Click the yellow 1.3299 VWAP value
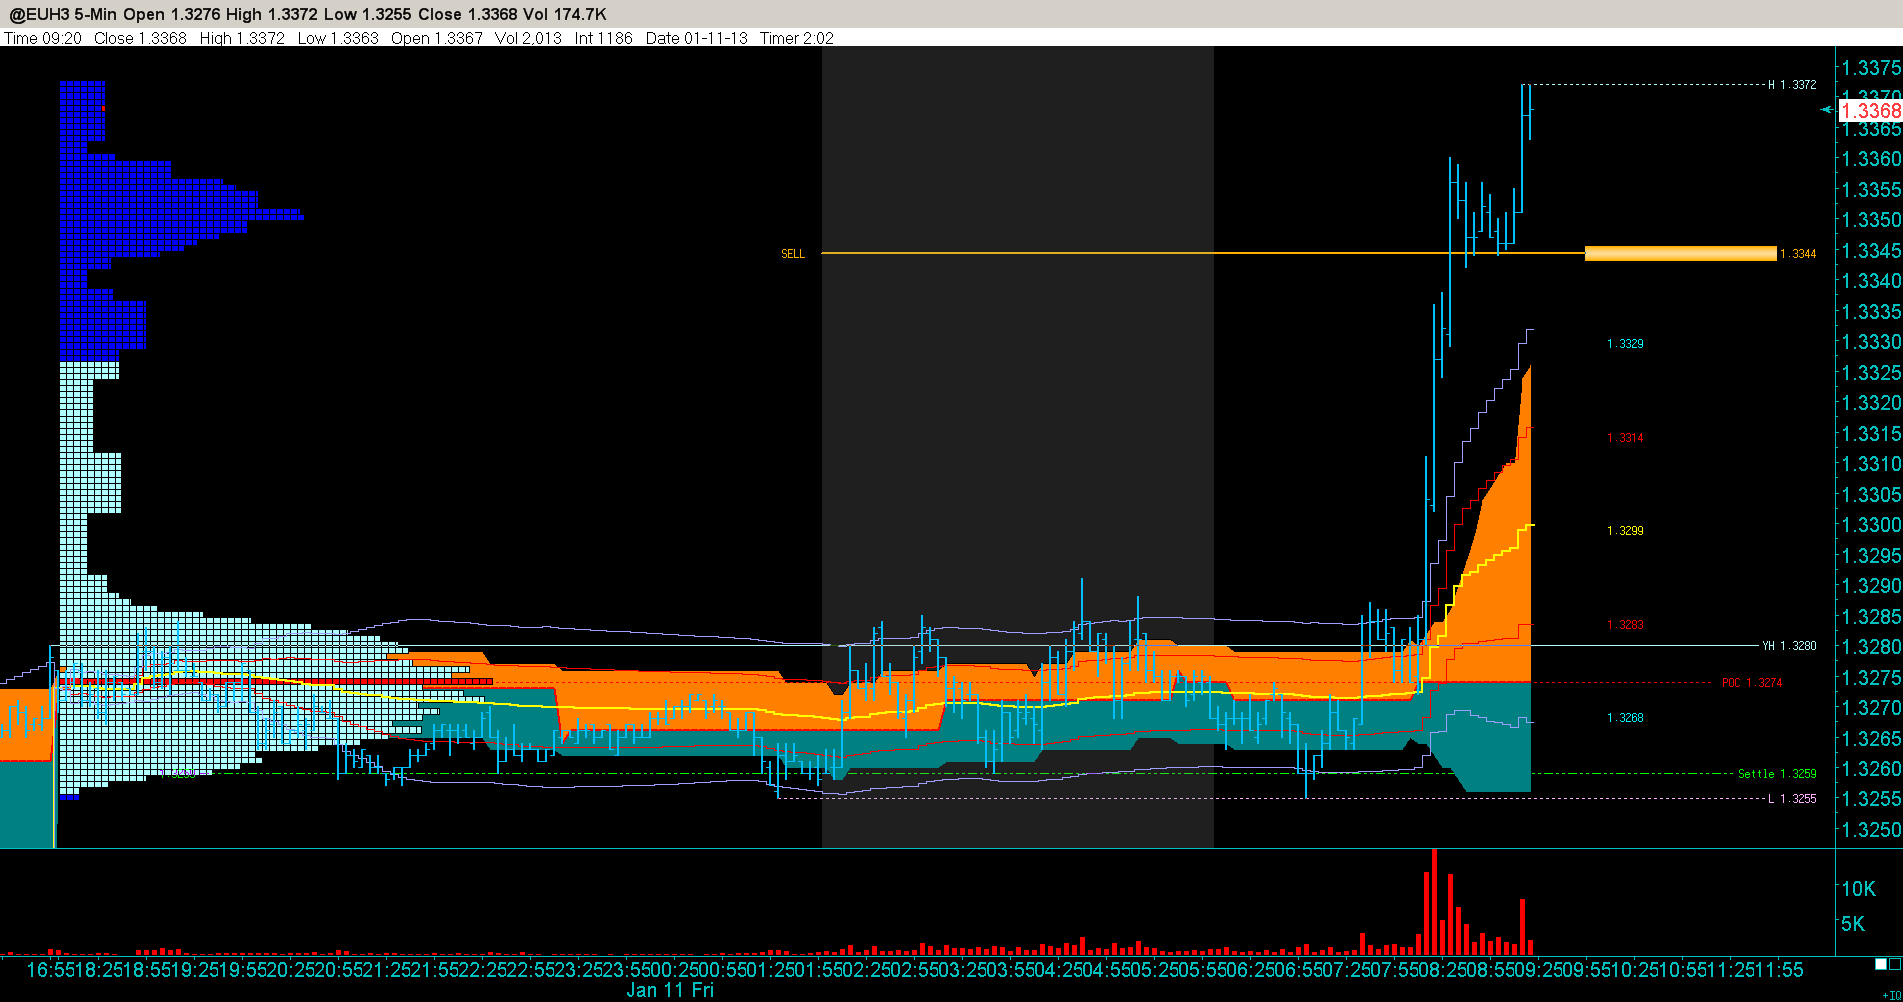The width and height of the screenshot is (1903, 1002). 1625,531
